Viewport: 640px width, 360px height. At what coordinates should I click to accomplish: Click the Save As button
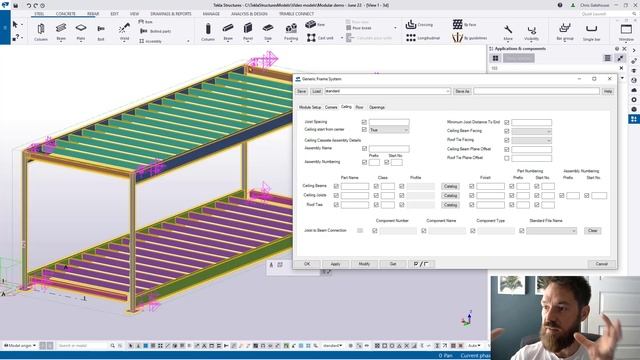(462, 91)
